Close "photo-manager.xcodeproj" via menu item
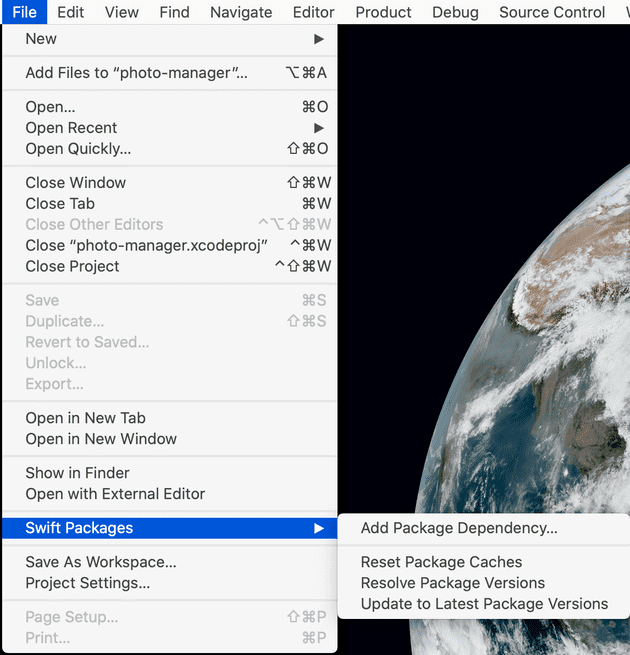The image size is (630, 655). coord(170,245)
